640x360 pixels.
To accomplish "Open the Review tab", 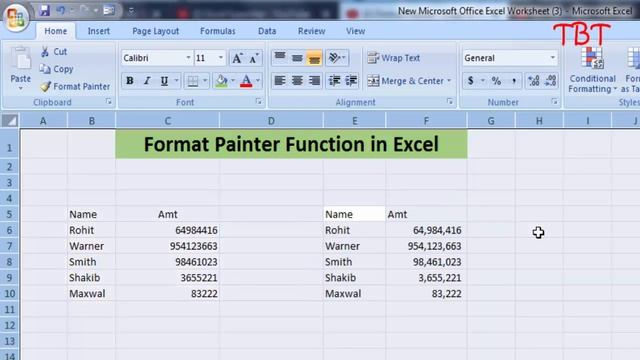I will (x=311, y=31).
